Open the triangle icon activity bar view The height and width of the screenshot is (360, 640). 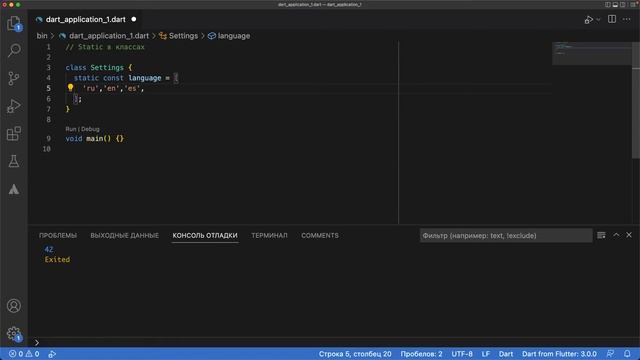tap(14, 189)
